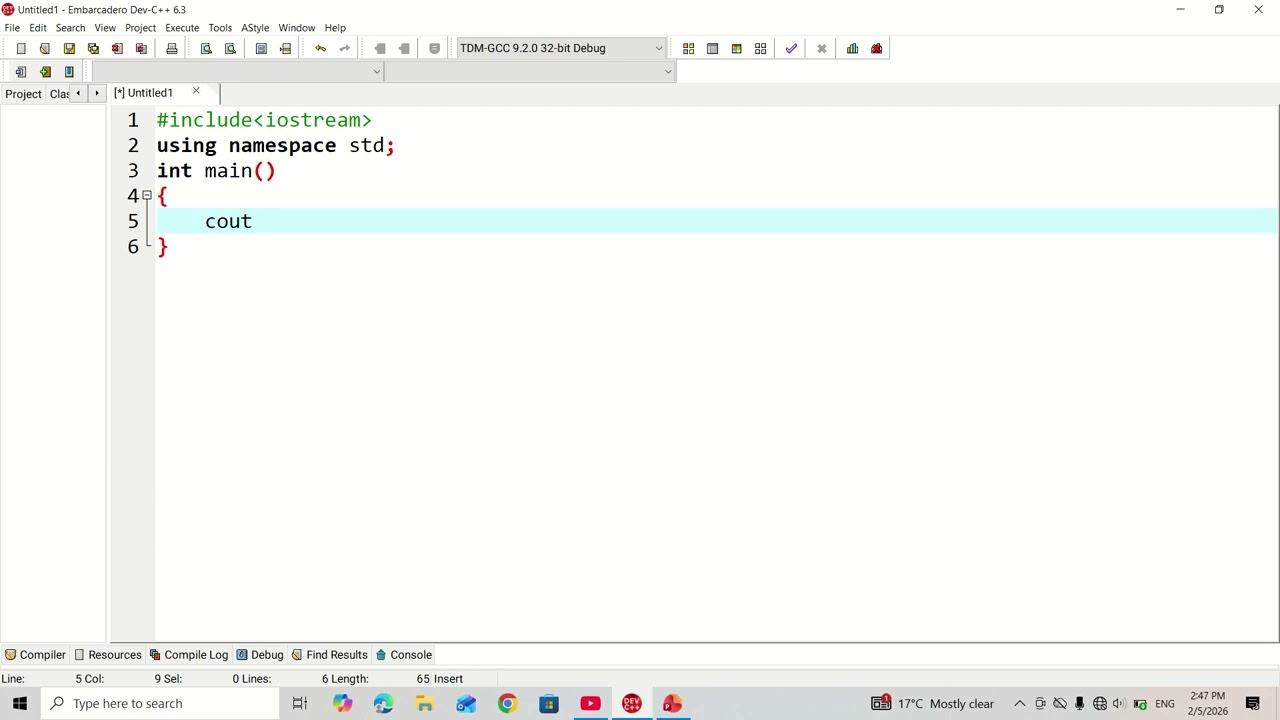Click the Open file toolbar icon
The width and height of the screenshot is (1280, 720).
coord(45,48)
